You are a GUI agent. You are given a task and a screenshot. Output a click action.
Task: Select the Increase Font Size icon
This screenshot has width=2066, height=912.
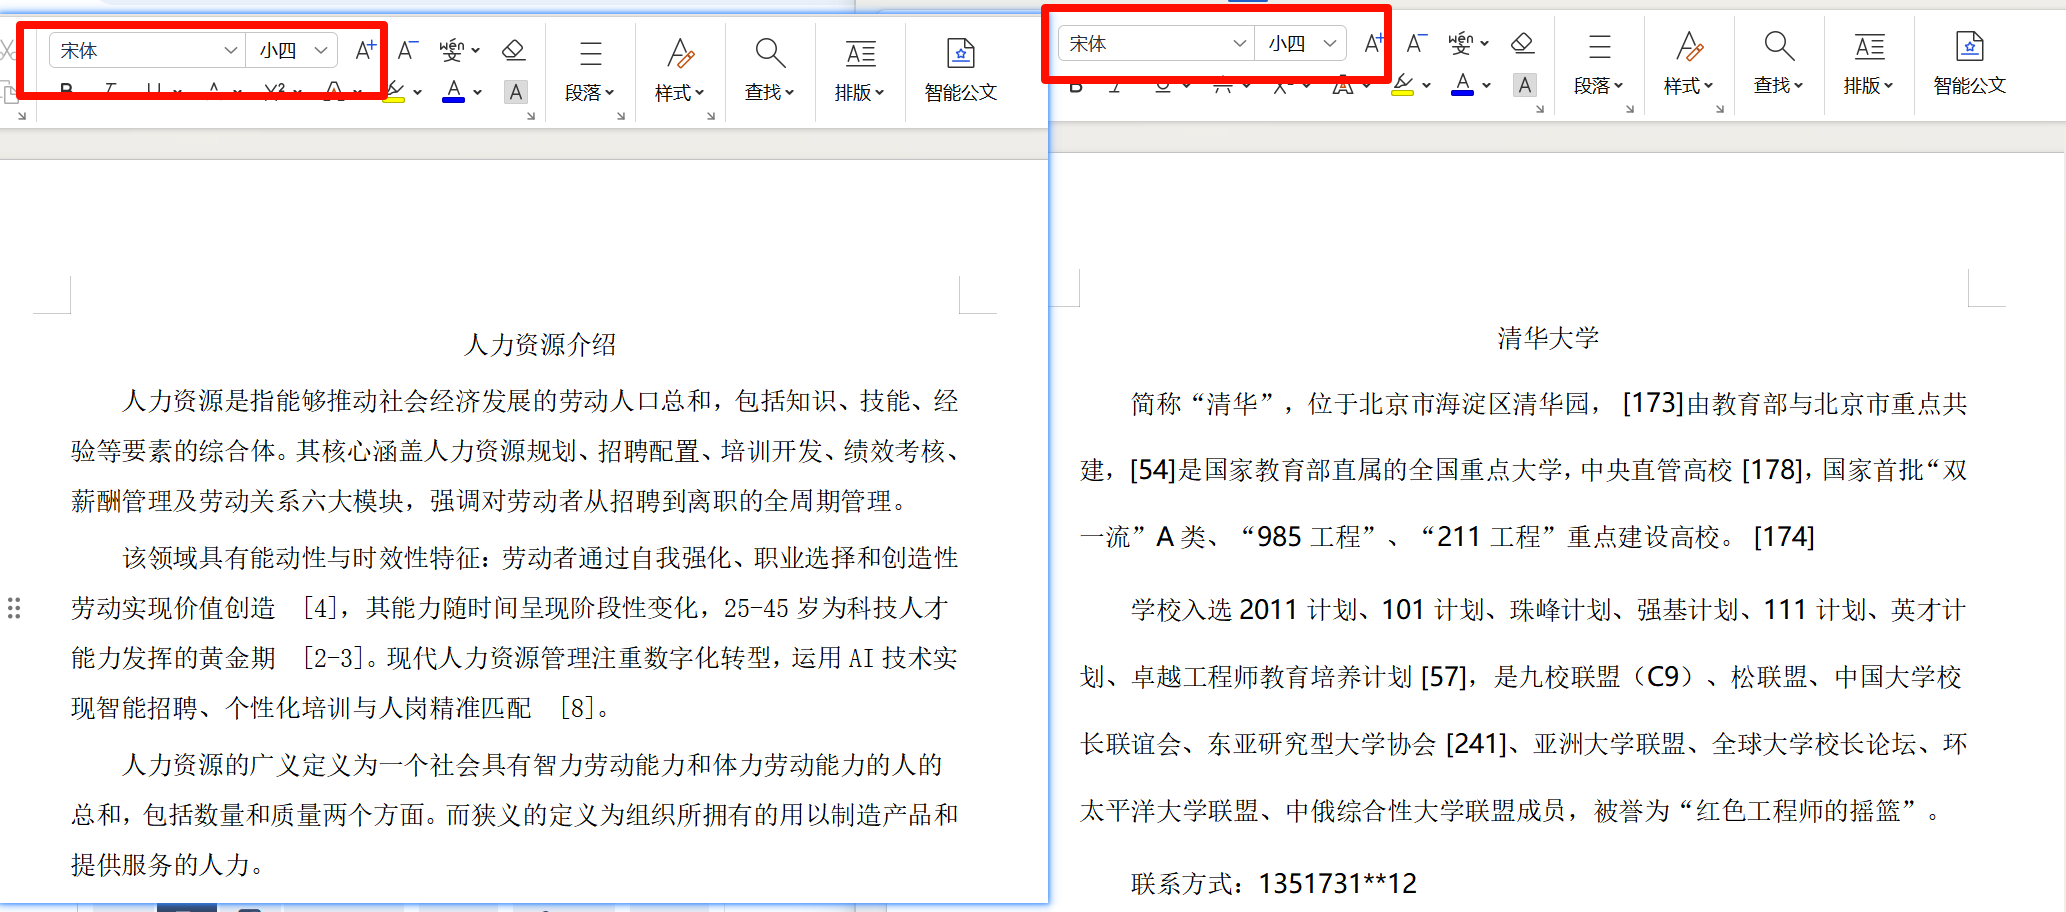365,48
